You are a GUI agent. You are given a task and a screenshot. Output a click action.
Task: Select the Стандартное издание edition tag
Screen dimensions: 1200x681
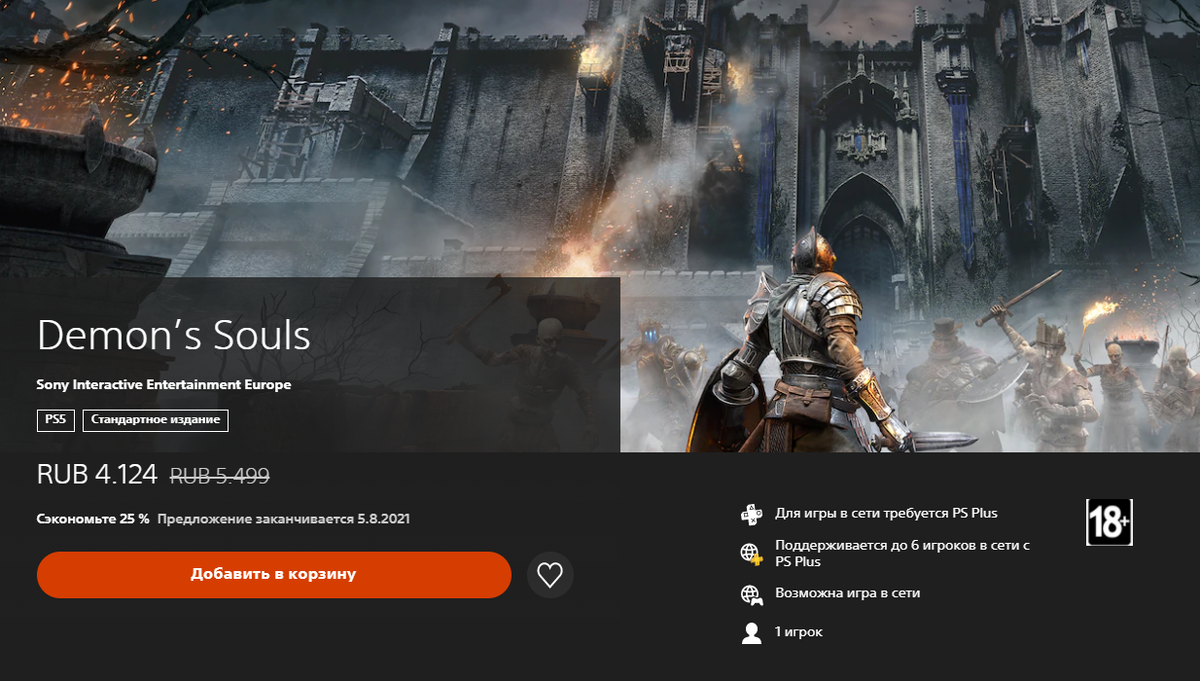155,420
